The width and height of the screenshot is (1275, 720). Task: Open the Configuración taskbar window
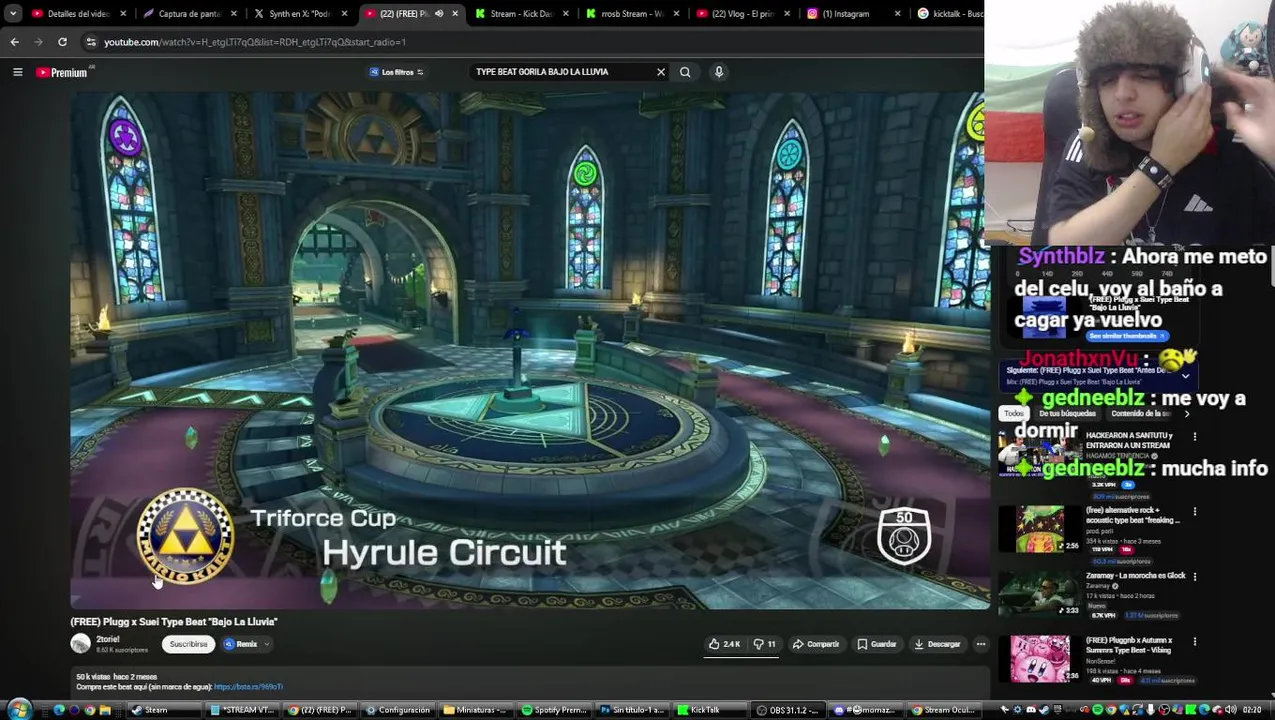pyautogui.click(x=400, y=710)
